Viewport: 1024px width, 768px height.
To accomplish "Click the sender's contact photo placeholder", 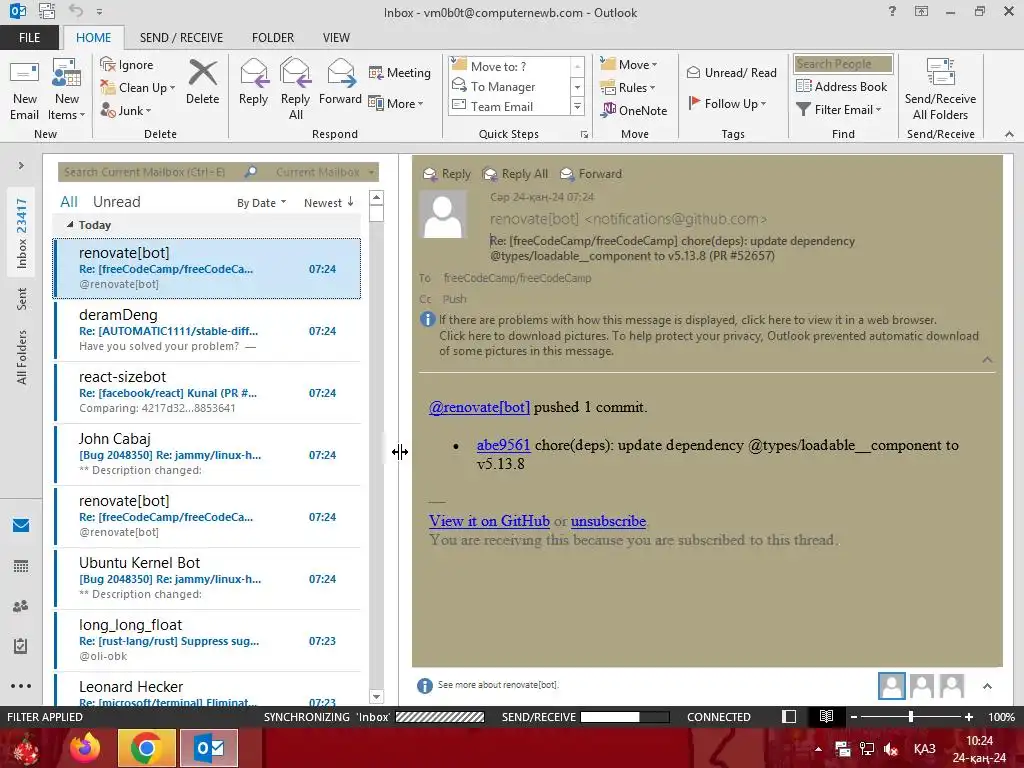I will coord(443,215).
